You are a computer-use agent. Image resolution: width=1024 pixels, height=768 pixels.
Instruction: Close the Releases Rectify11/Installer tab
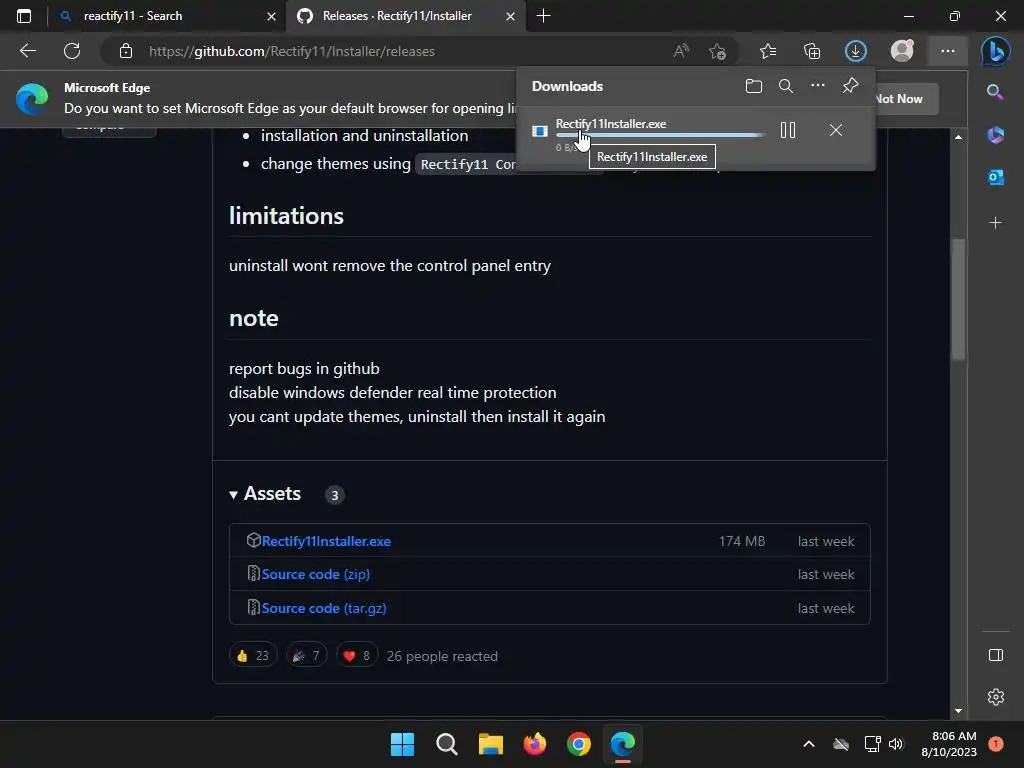pyautogui.click(x=510, y=16)
